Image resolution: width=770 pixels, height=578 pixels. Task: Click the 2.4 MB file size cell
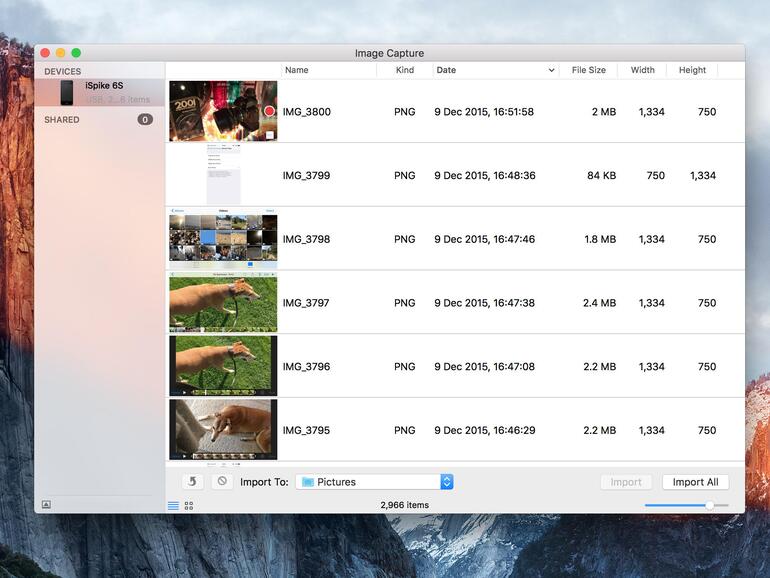point(600,303)
